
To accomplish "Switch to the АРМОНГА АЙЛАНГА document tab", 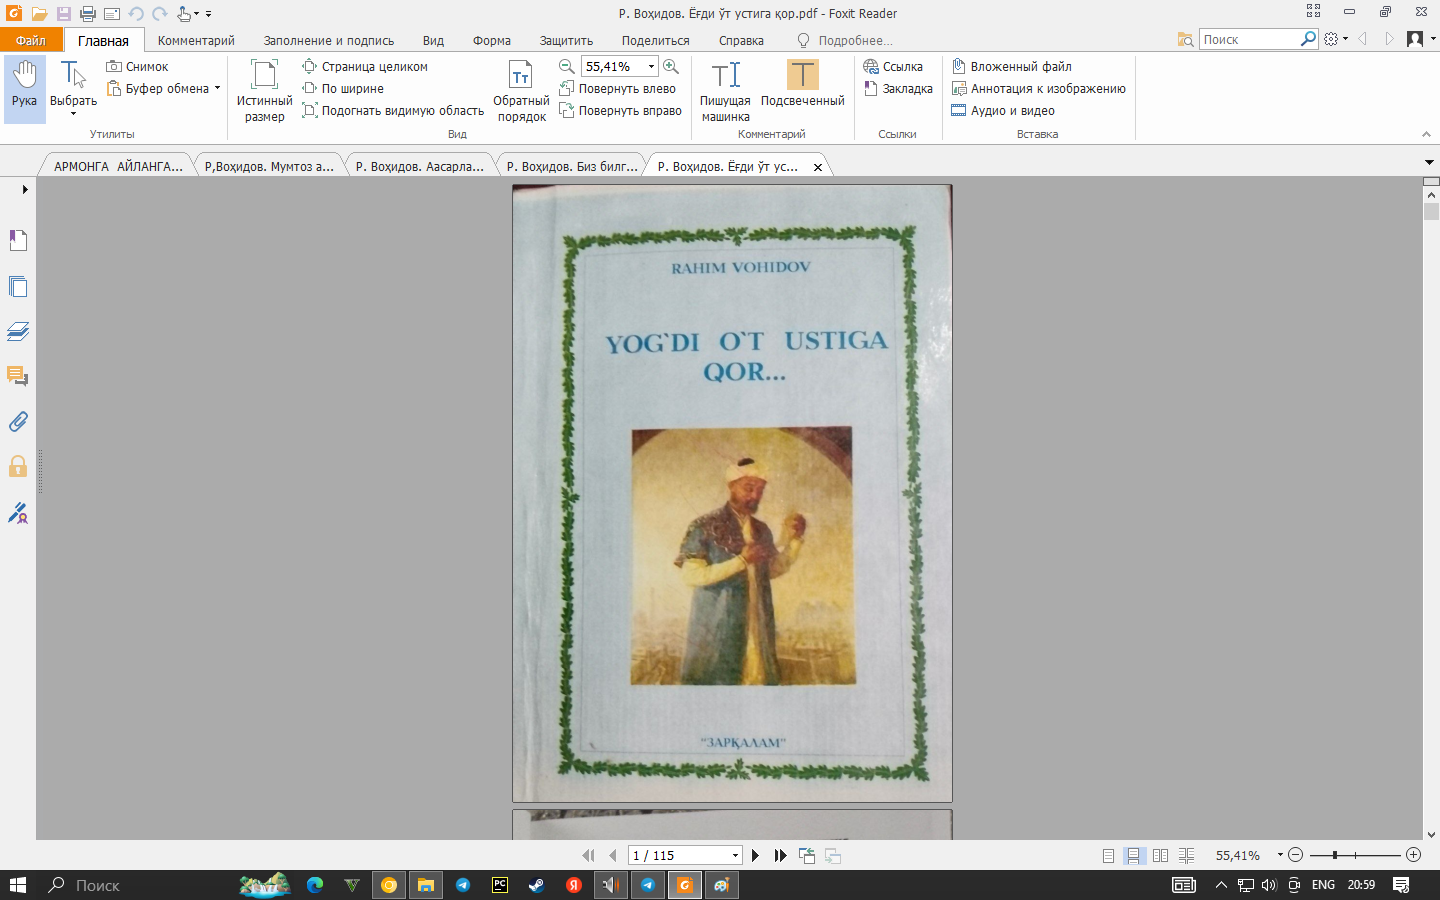I will pyautogui.click(x=118, y=167).
